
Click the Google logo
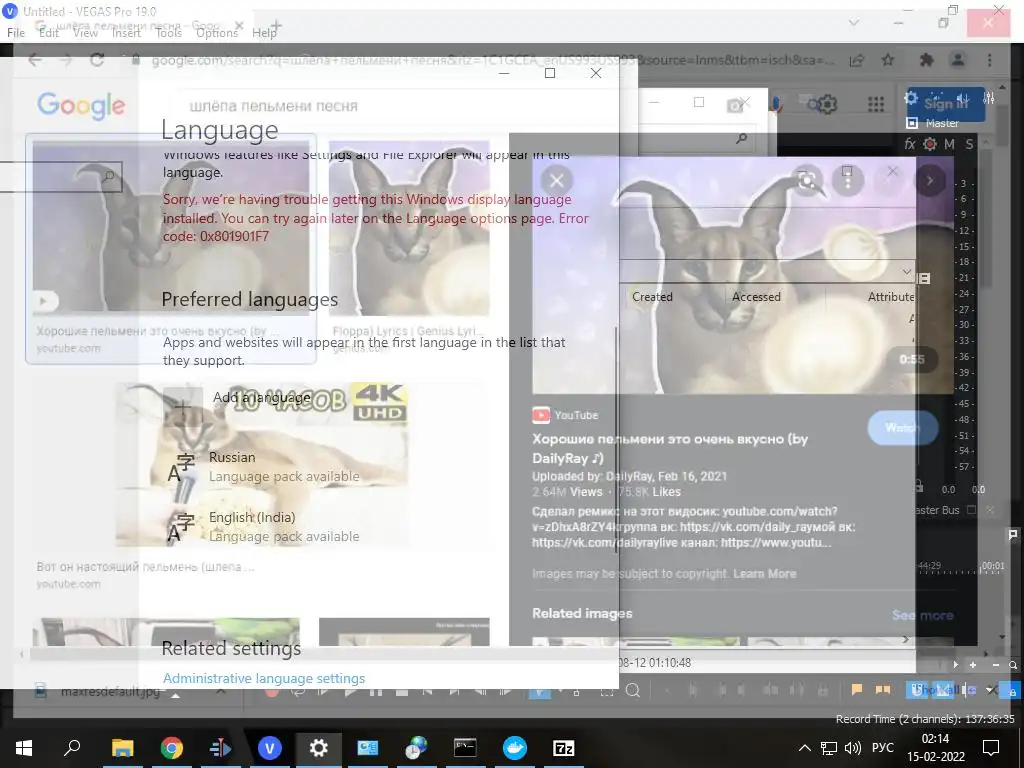[x=81, y=105]
